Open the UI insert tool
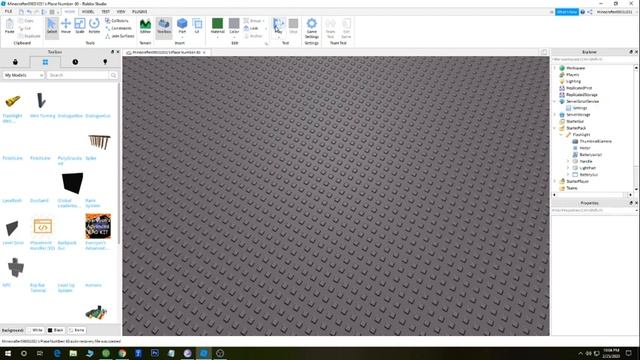 [x=197, y=26]
